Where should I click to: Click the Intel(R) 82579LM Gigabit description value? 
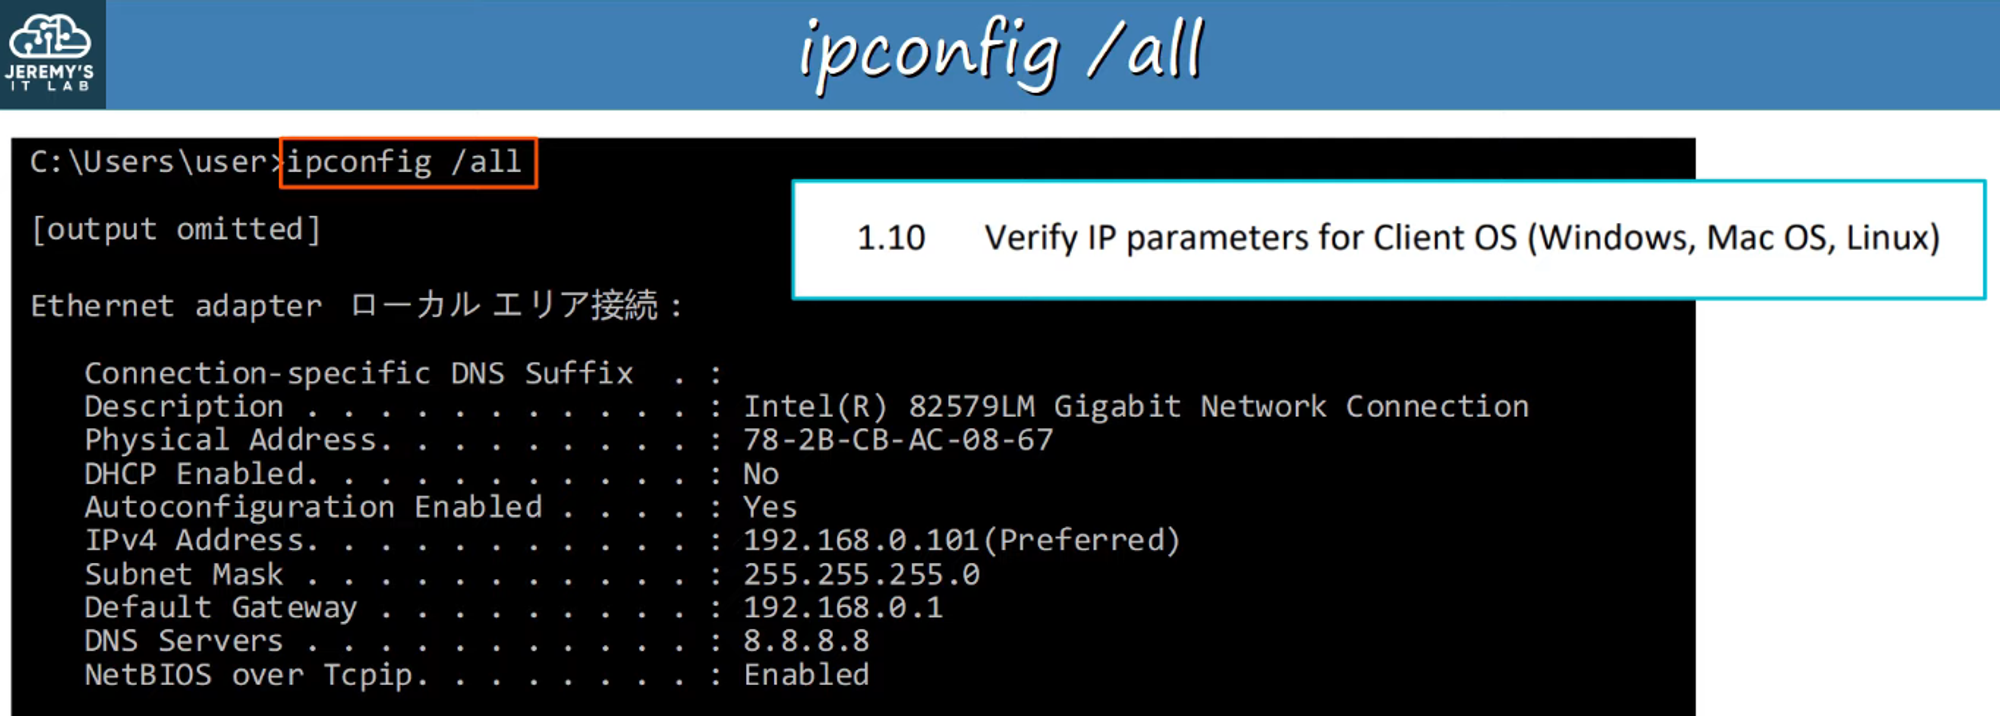pos(1135,406)
